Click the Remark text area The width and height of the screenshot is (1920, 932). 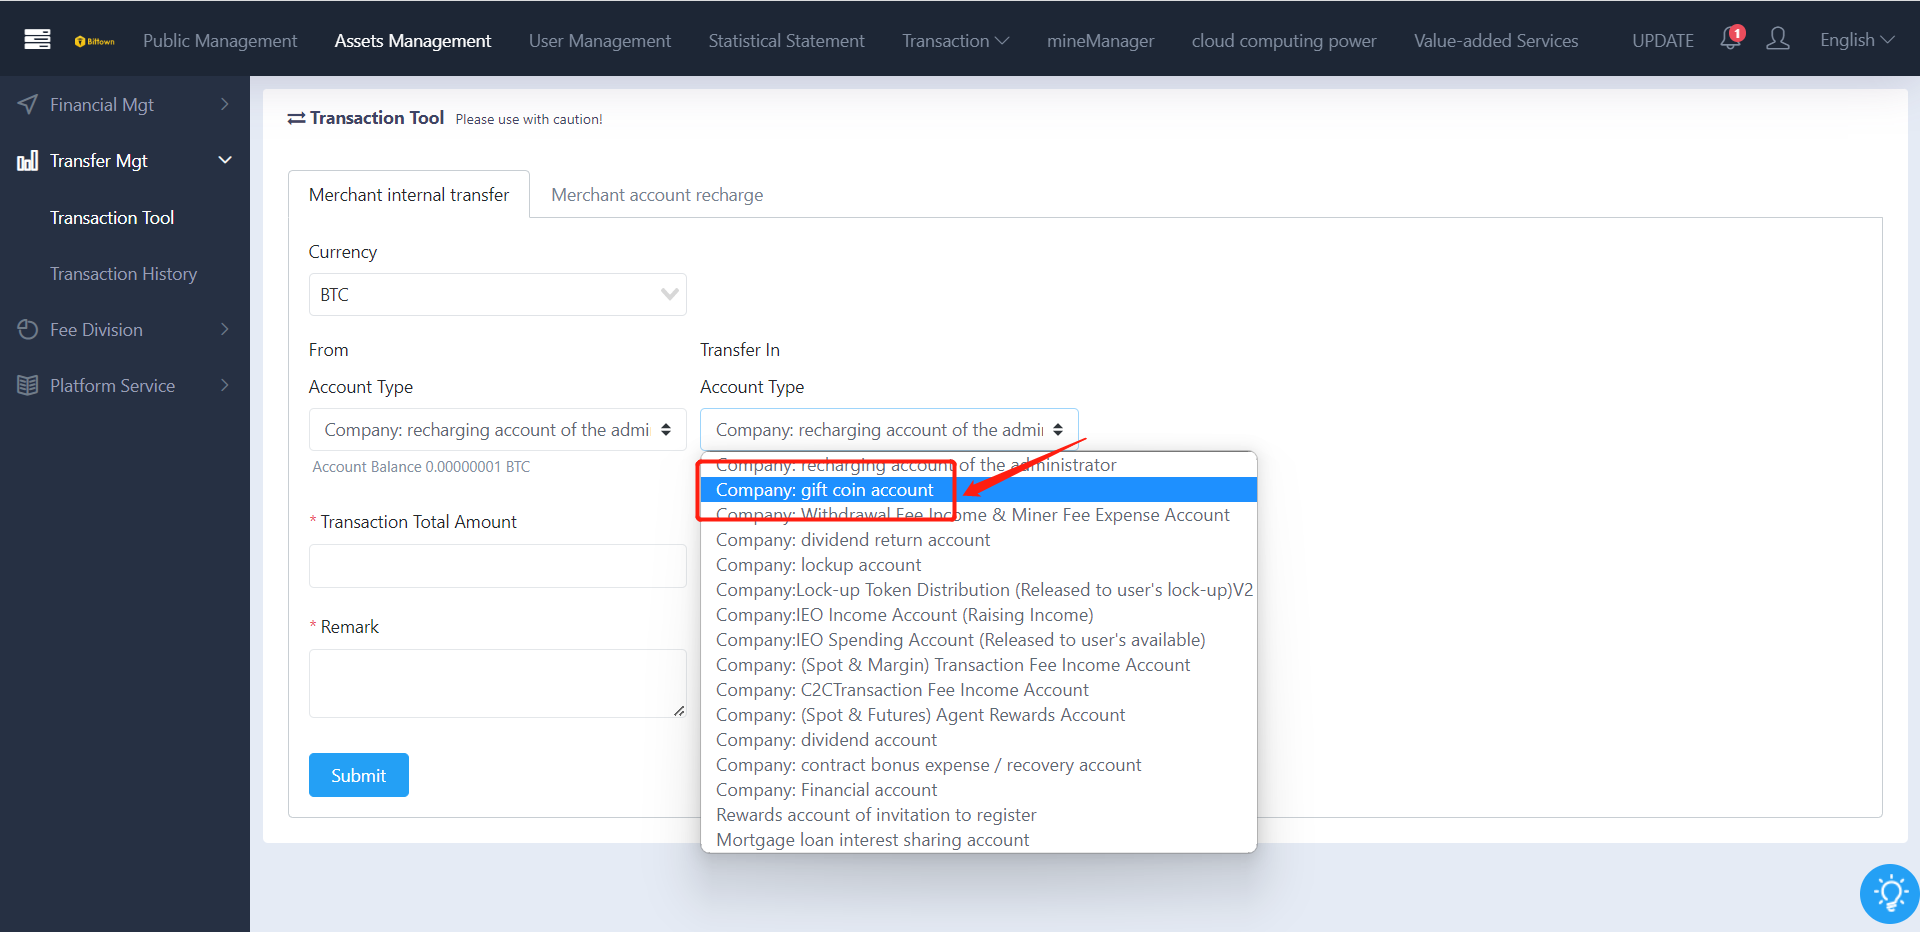[x=498, y=683]
